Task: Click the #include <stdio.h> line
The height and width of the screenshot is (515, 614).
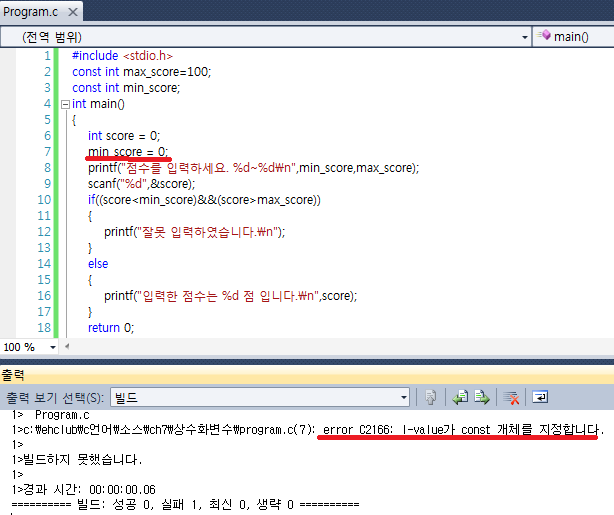Action: coord(122,56)
